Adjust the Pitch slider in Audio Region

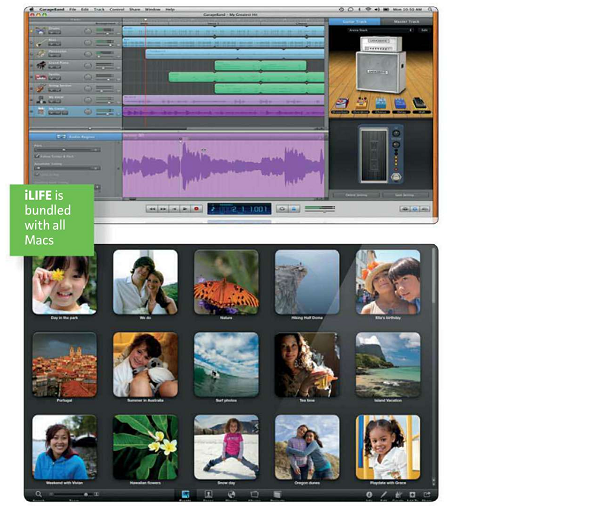[68, 150]
